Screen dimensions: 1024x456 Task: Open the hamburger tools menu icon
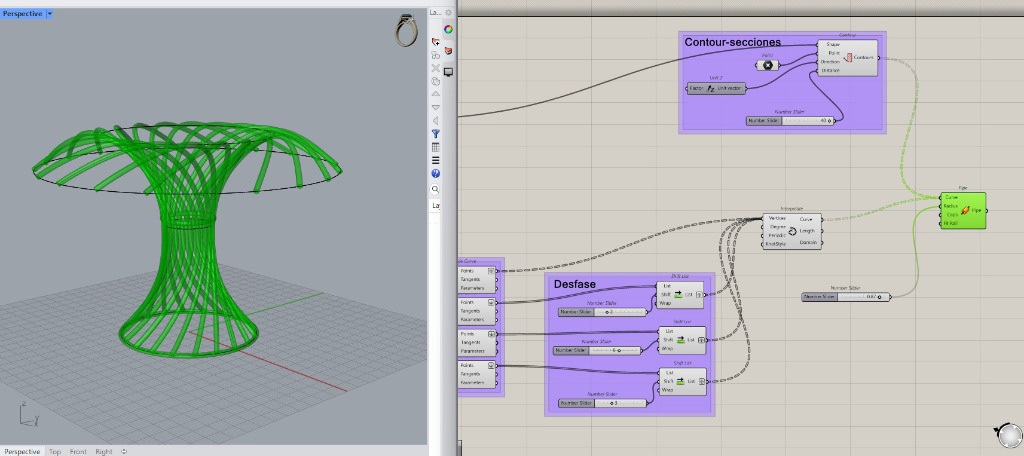[x=436, y=160]
